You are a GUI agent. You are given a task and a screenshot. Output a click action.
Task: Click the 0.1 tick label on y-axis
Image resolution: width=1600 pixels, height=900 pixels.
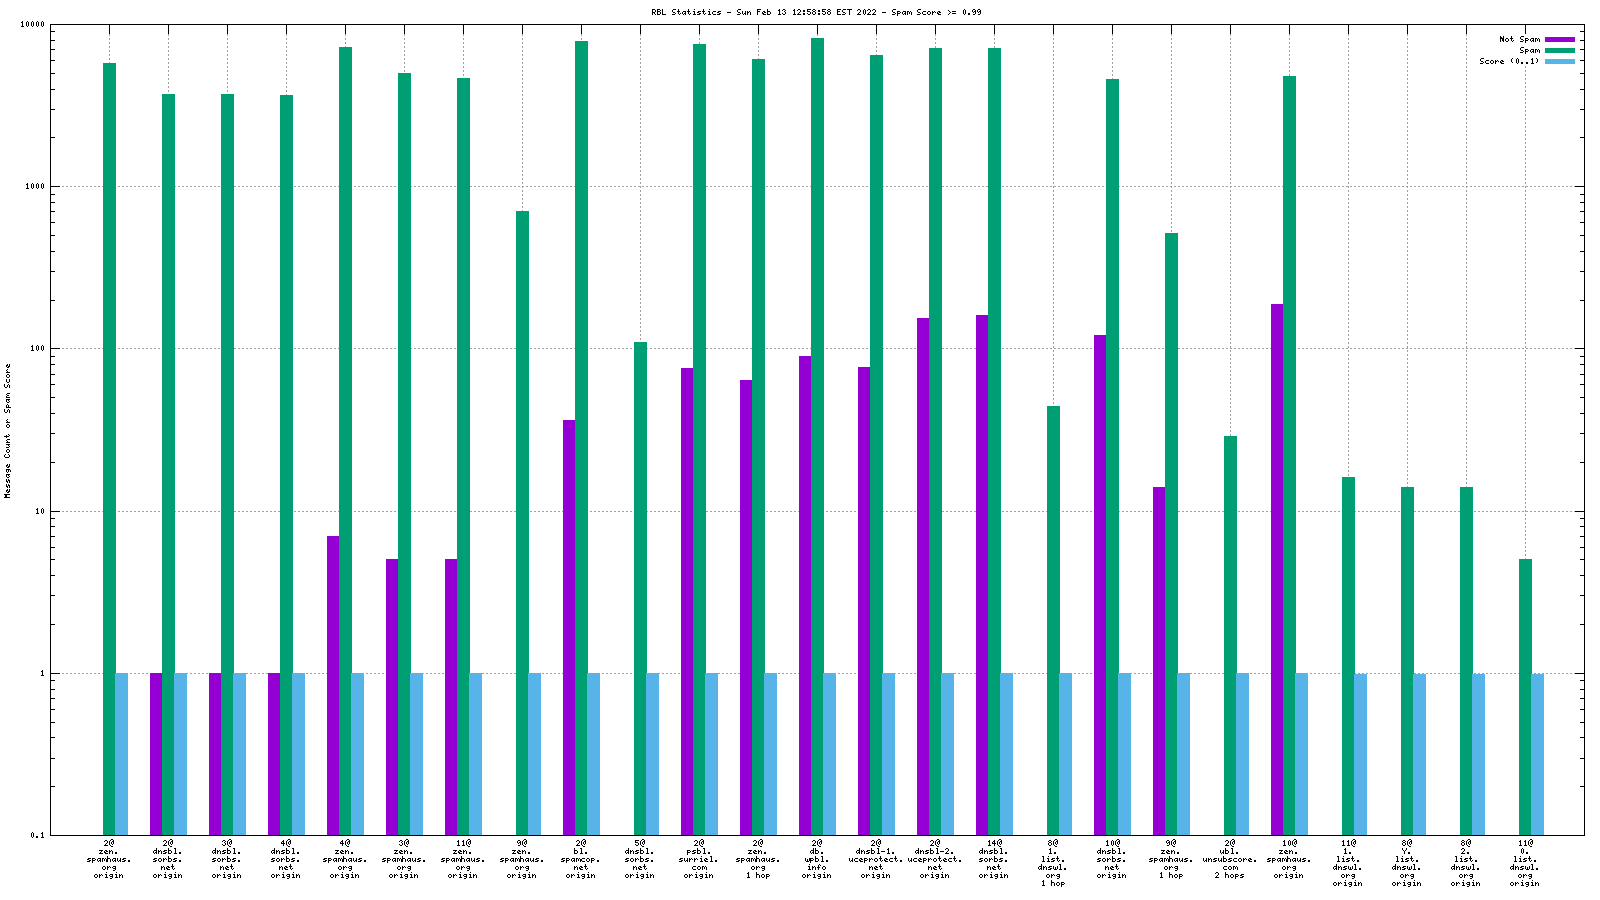coord(38,836)
